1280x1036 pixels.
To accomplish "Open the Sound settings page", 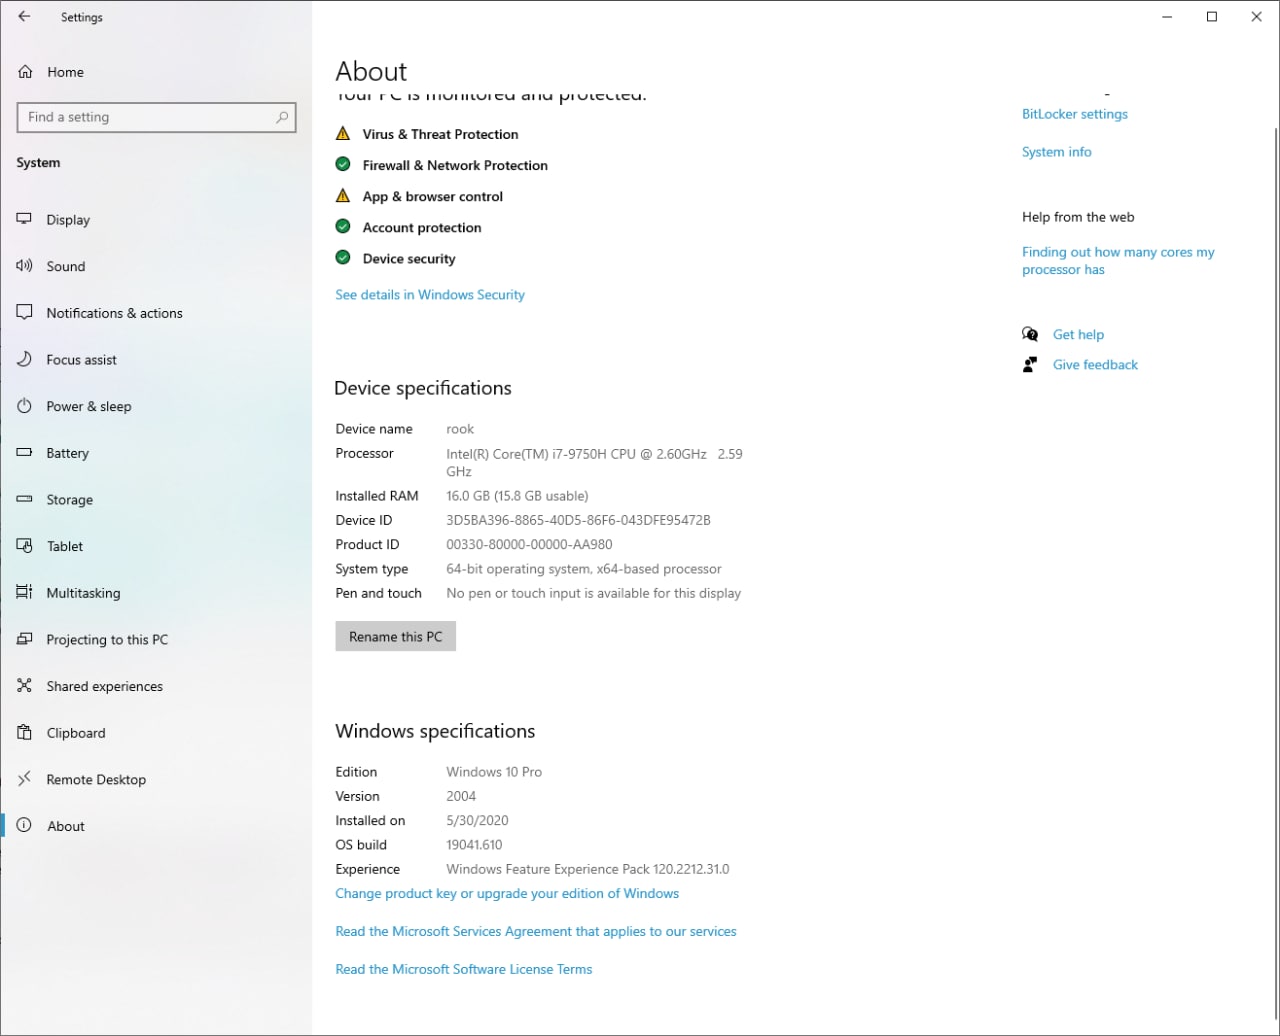I will (156, 266).
